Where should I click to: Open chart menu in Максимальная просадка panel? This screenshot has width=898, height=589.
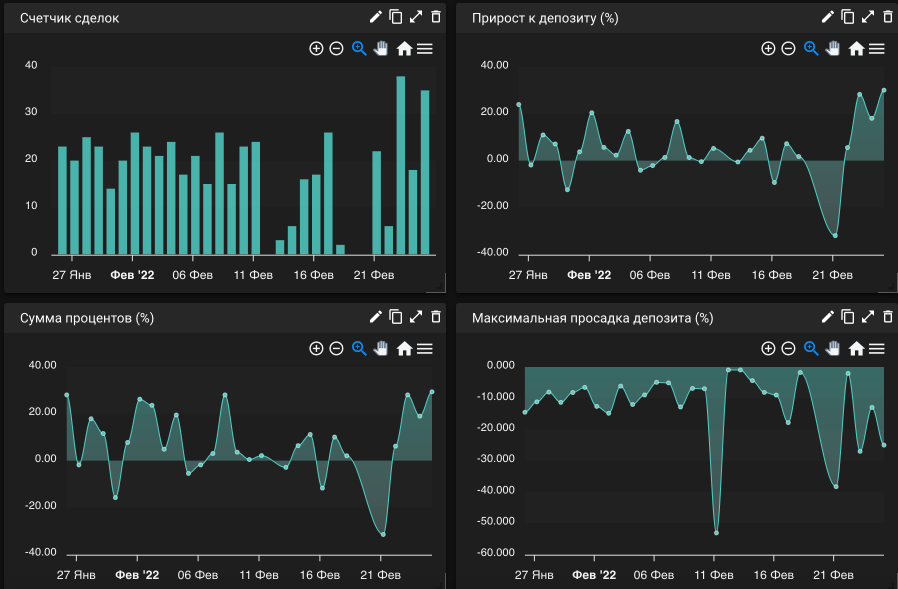tap(877, 348)
